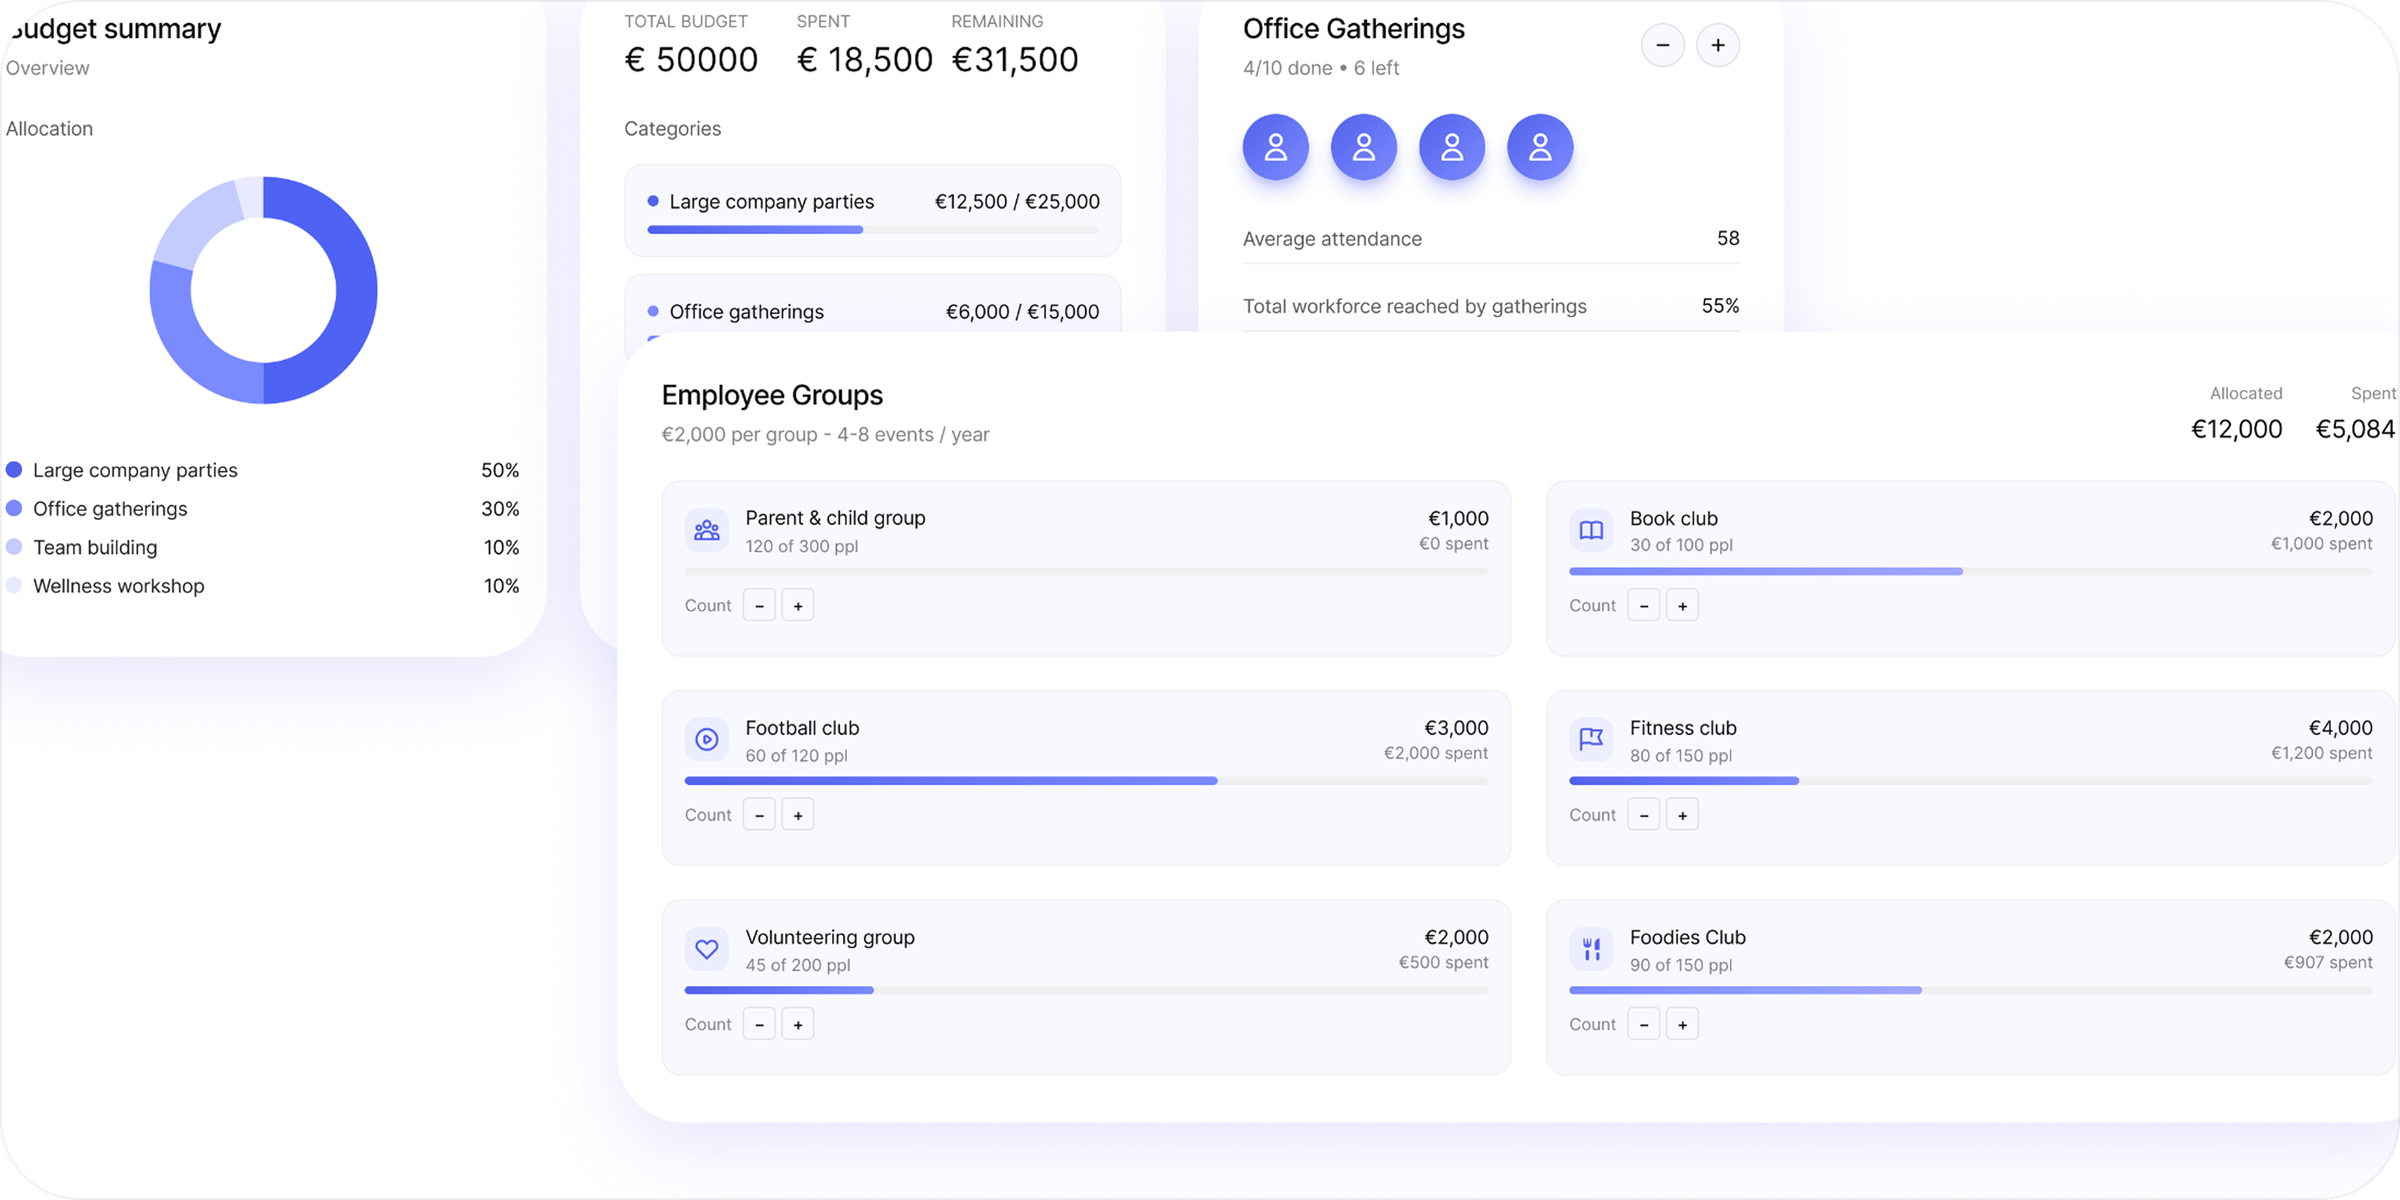Click the Team building legend label
This screenshot has height=1200, width=2400.
(95, 548)
